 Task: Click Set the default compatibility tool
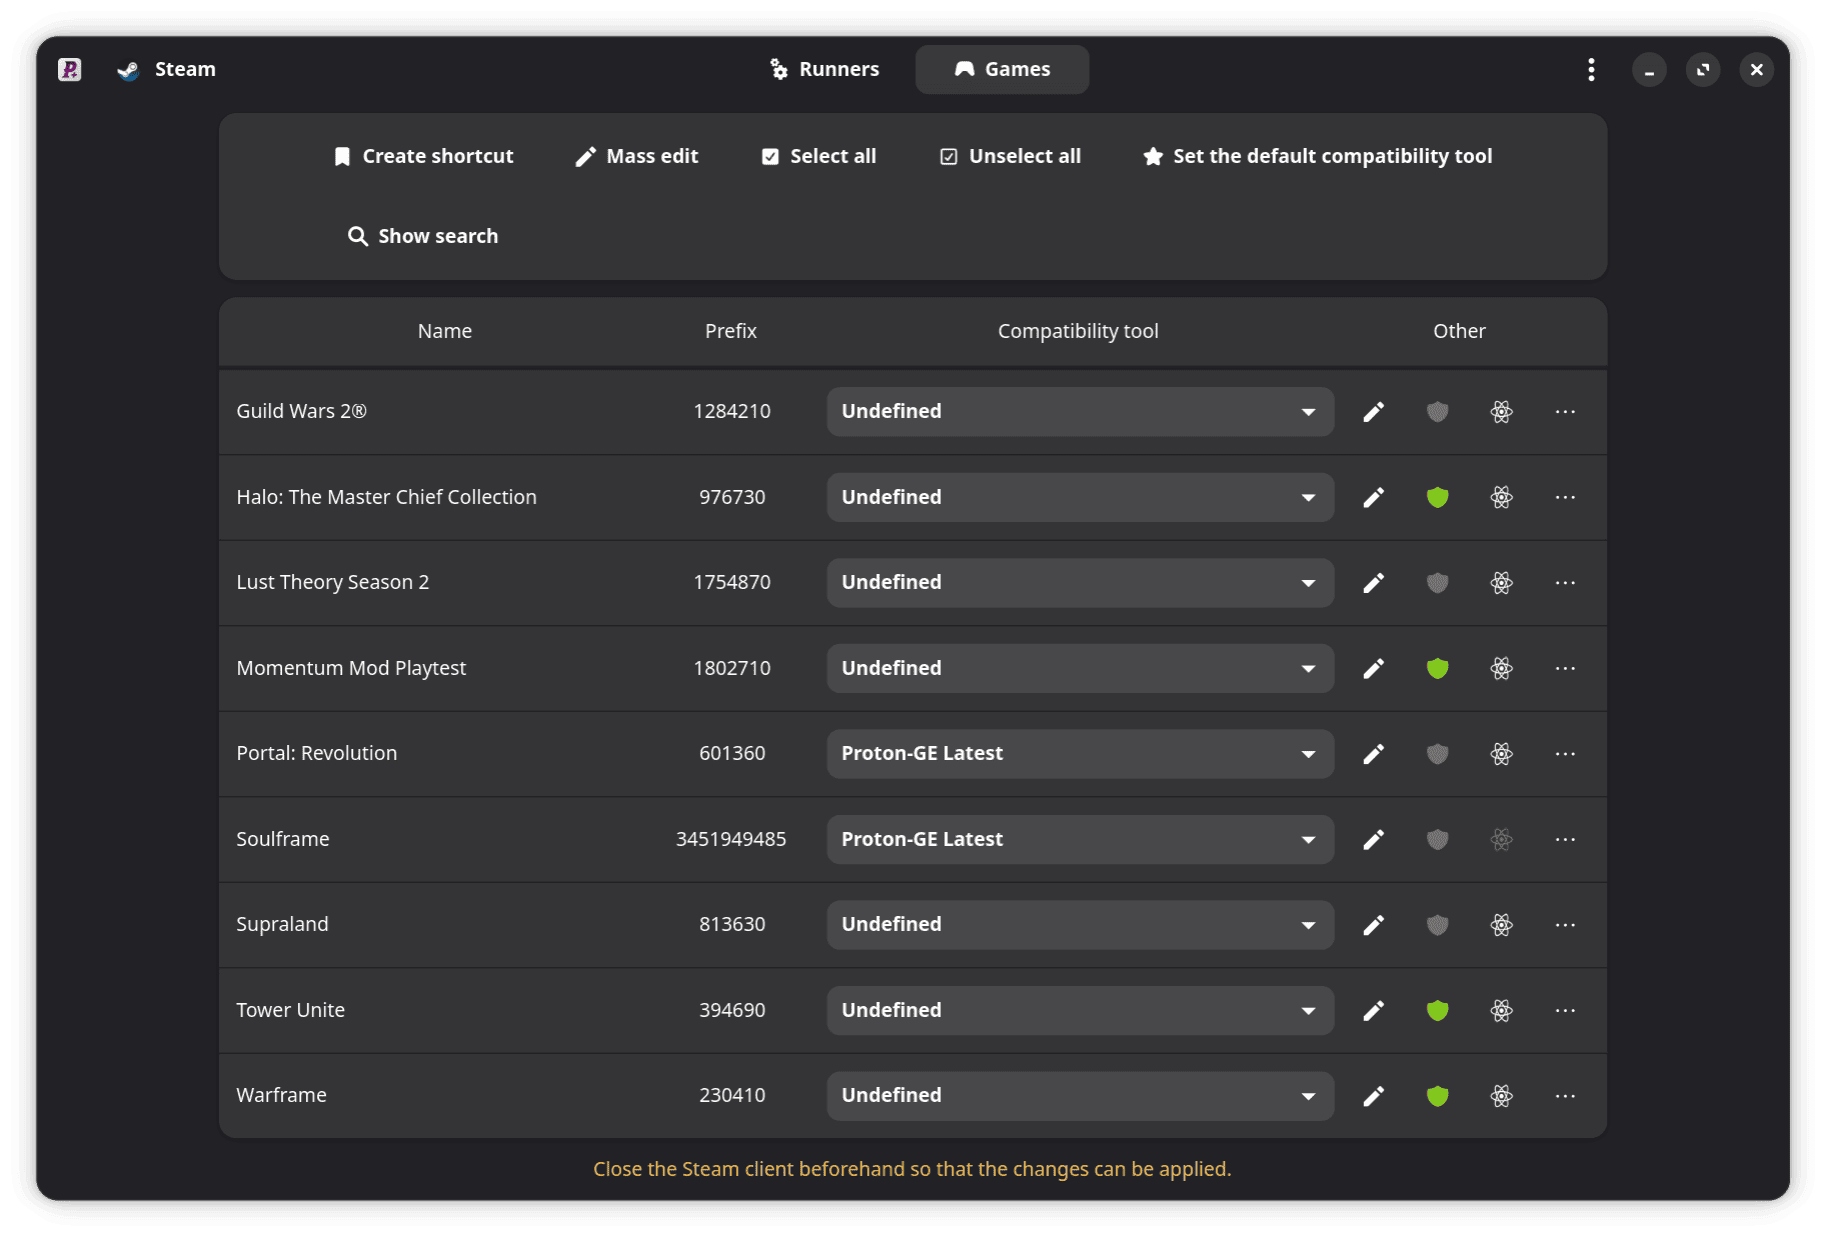pos(1317,156)
